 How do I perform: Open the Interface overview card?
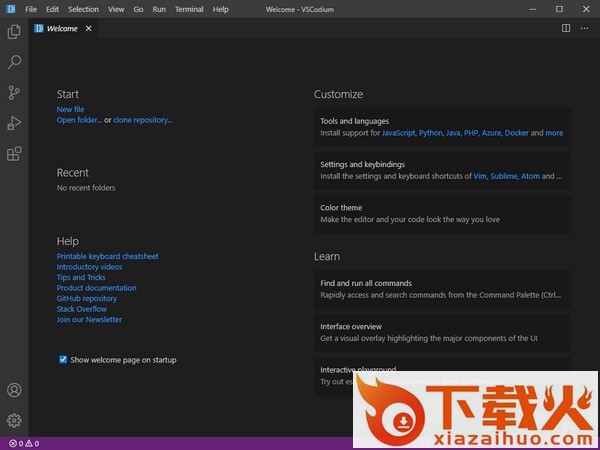(x=442, y=333)
